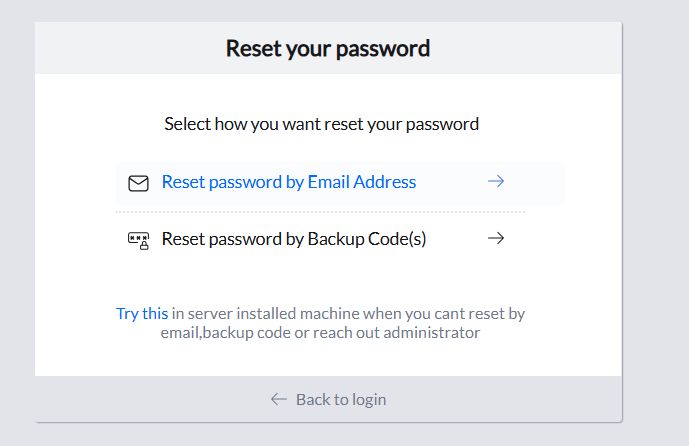Click the left arrow beside Back to login
This screenshot has width=689, height=446.
(279, 399)
